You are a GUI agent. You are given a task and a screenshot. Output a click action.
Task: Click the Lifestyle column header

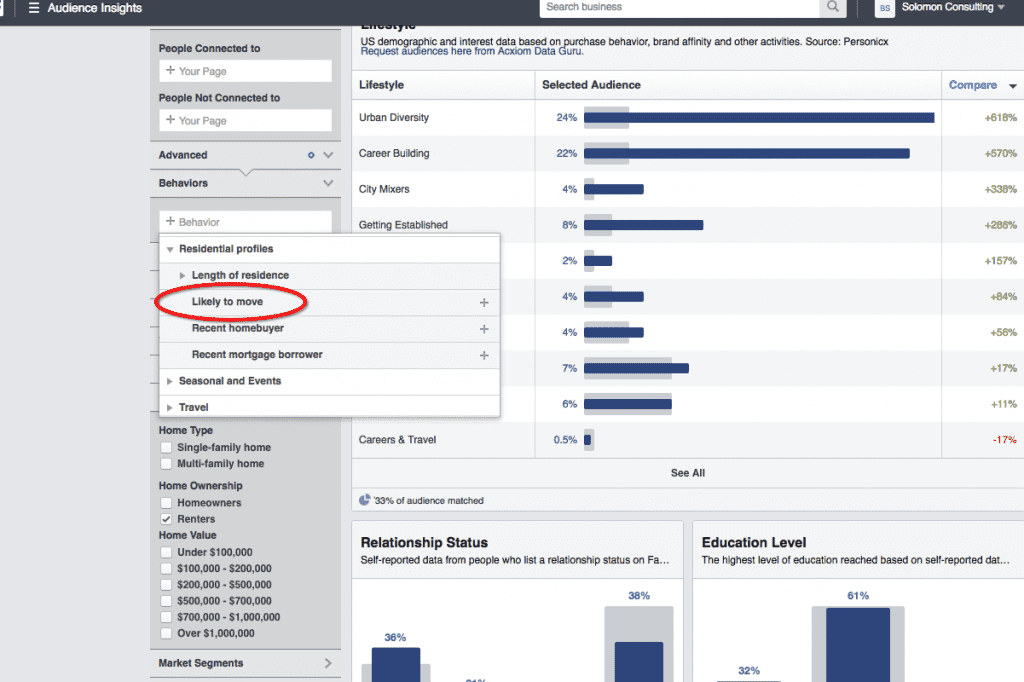click(x=381, y=85)
